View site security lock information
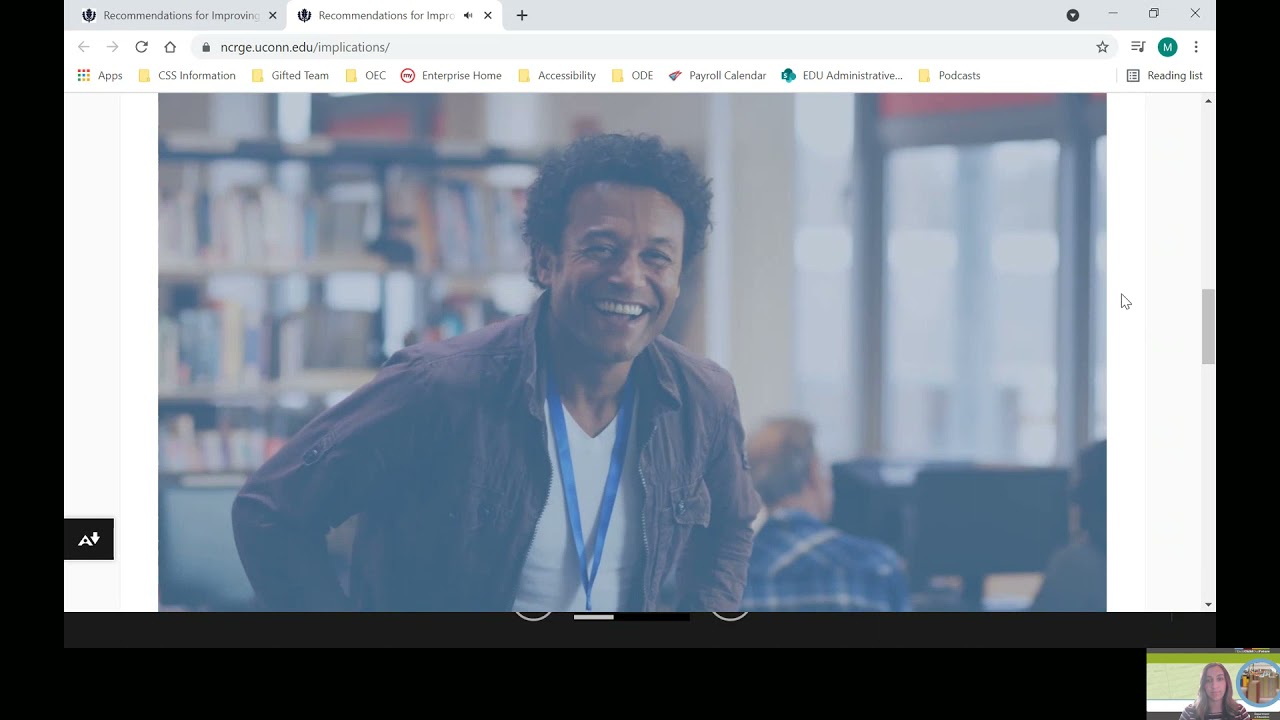Viewport: 1280px width, 720px height. click(206, 47)
